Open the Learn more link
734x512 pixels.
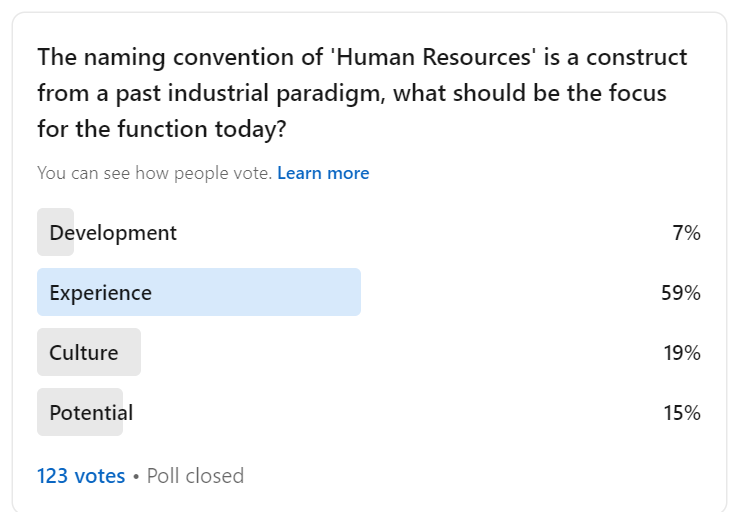[323, 173]
